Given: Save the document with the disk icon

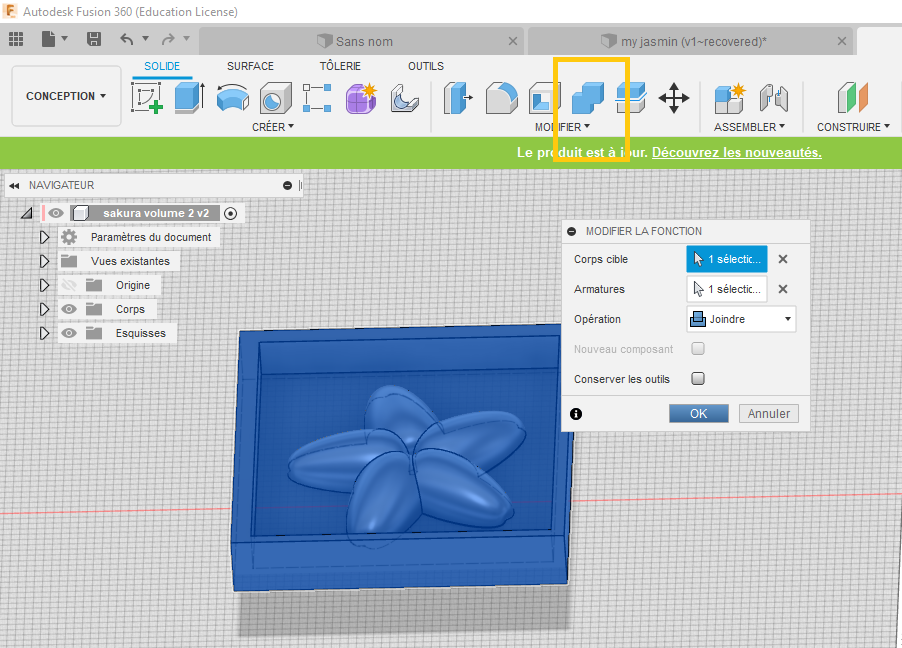Looking at the screenshot, I should click(94, 39).
